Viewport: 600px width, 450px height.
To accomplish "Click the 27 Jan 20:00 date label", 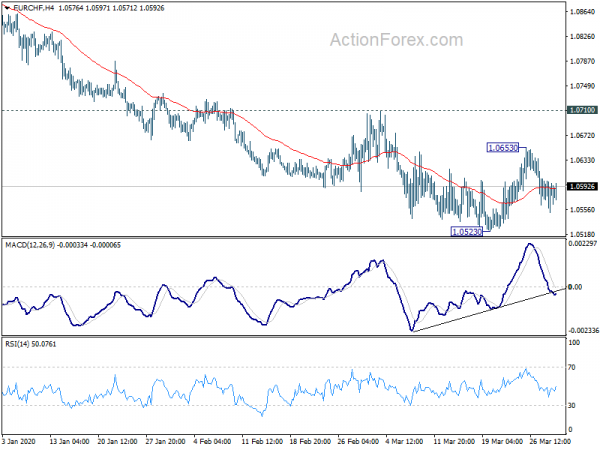I will click(x=166, y=441).
